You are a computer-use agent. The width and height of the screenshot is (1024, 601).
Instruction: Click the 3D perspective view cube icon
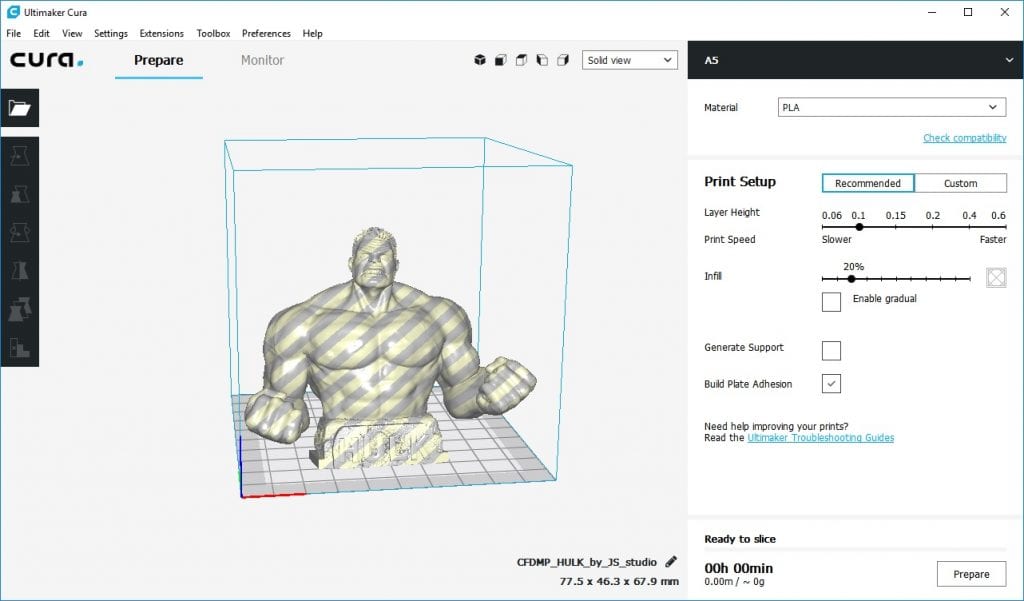click(x=480, y=60)
